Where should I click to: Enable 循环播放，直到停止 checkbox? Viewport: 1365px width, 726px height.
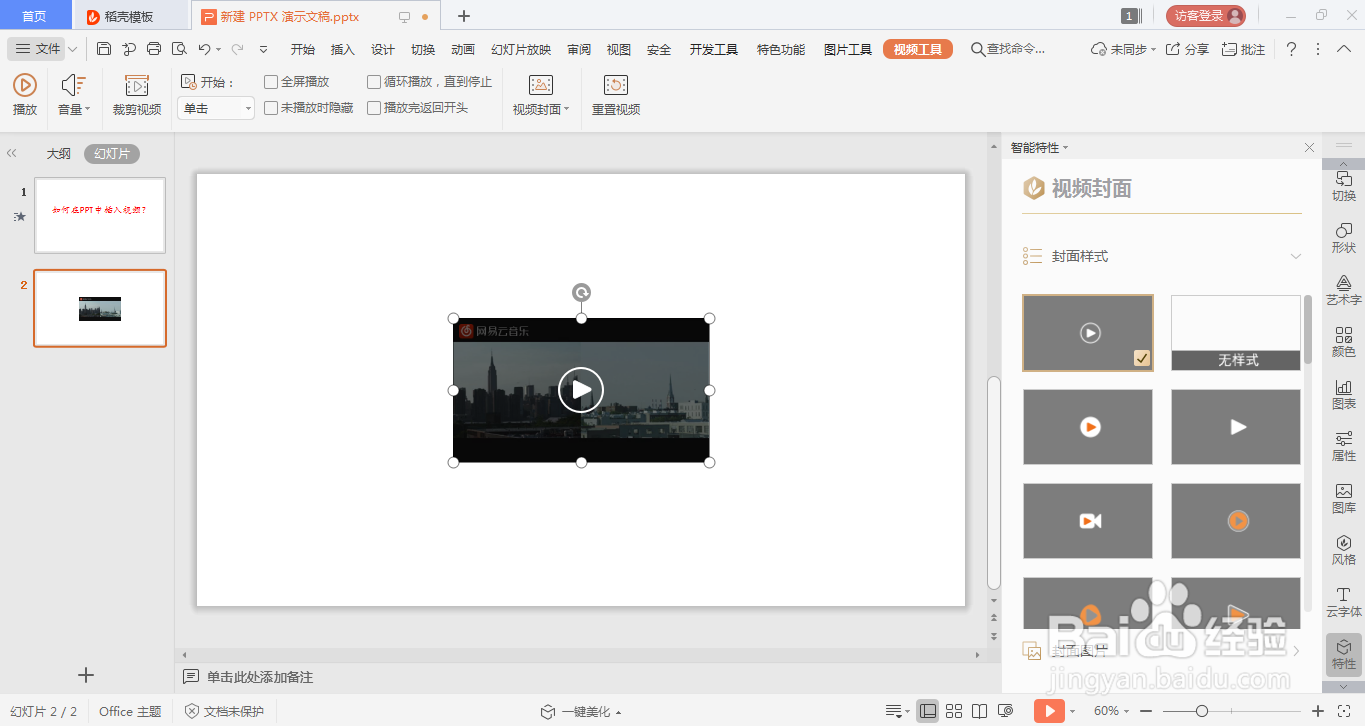374,82
